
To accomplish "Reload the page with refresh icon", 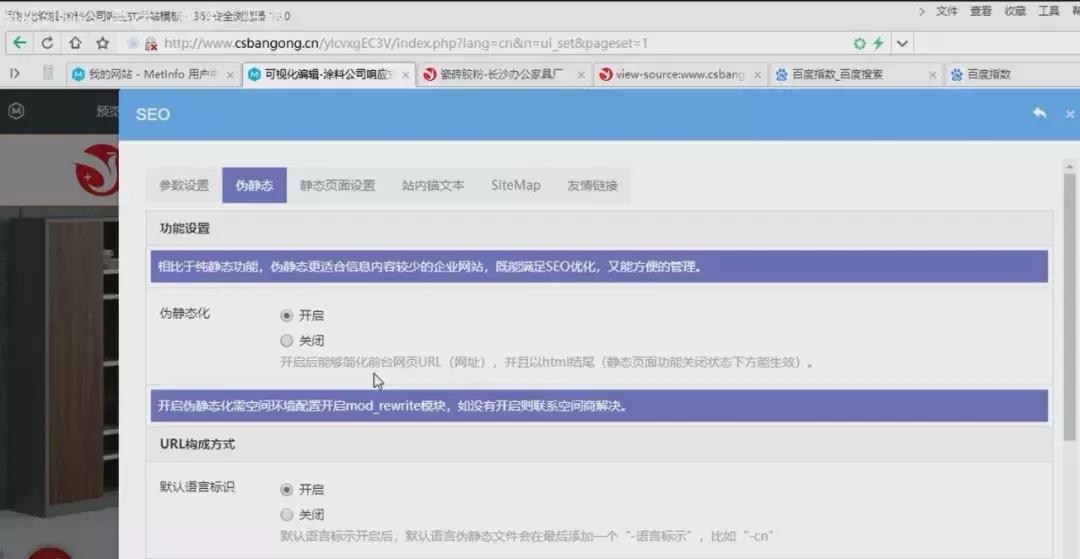I will (x=47, y=43).
